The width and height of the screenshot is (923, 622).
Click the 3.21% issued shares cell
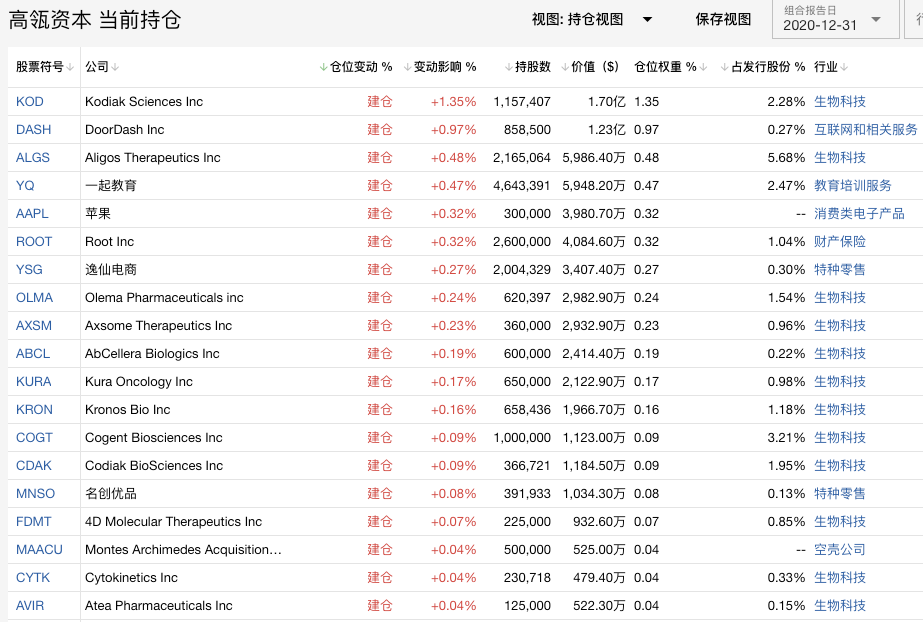(786, 438)
